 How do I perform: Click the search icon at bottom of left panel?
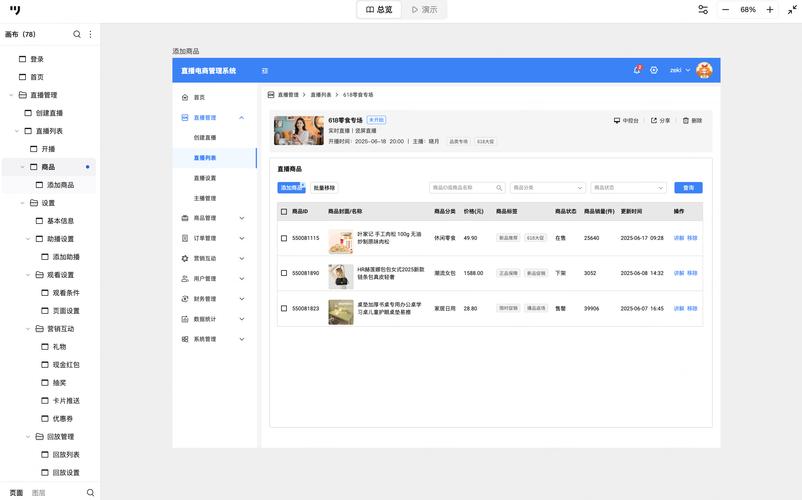pyautogui.click(x=90, y=492)
